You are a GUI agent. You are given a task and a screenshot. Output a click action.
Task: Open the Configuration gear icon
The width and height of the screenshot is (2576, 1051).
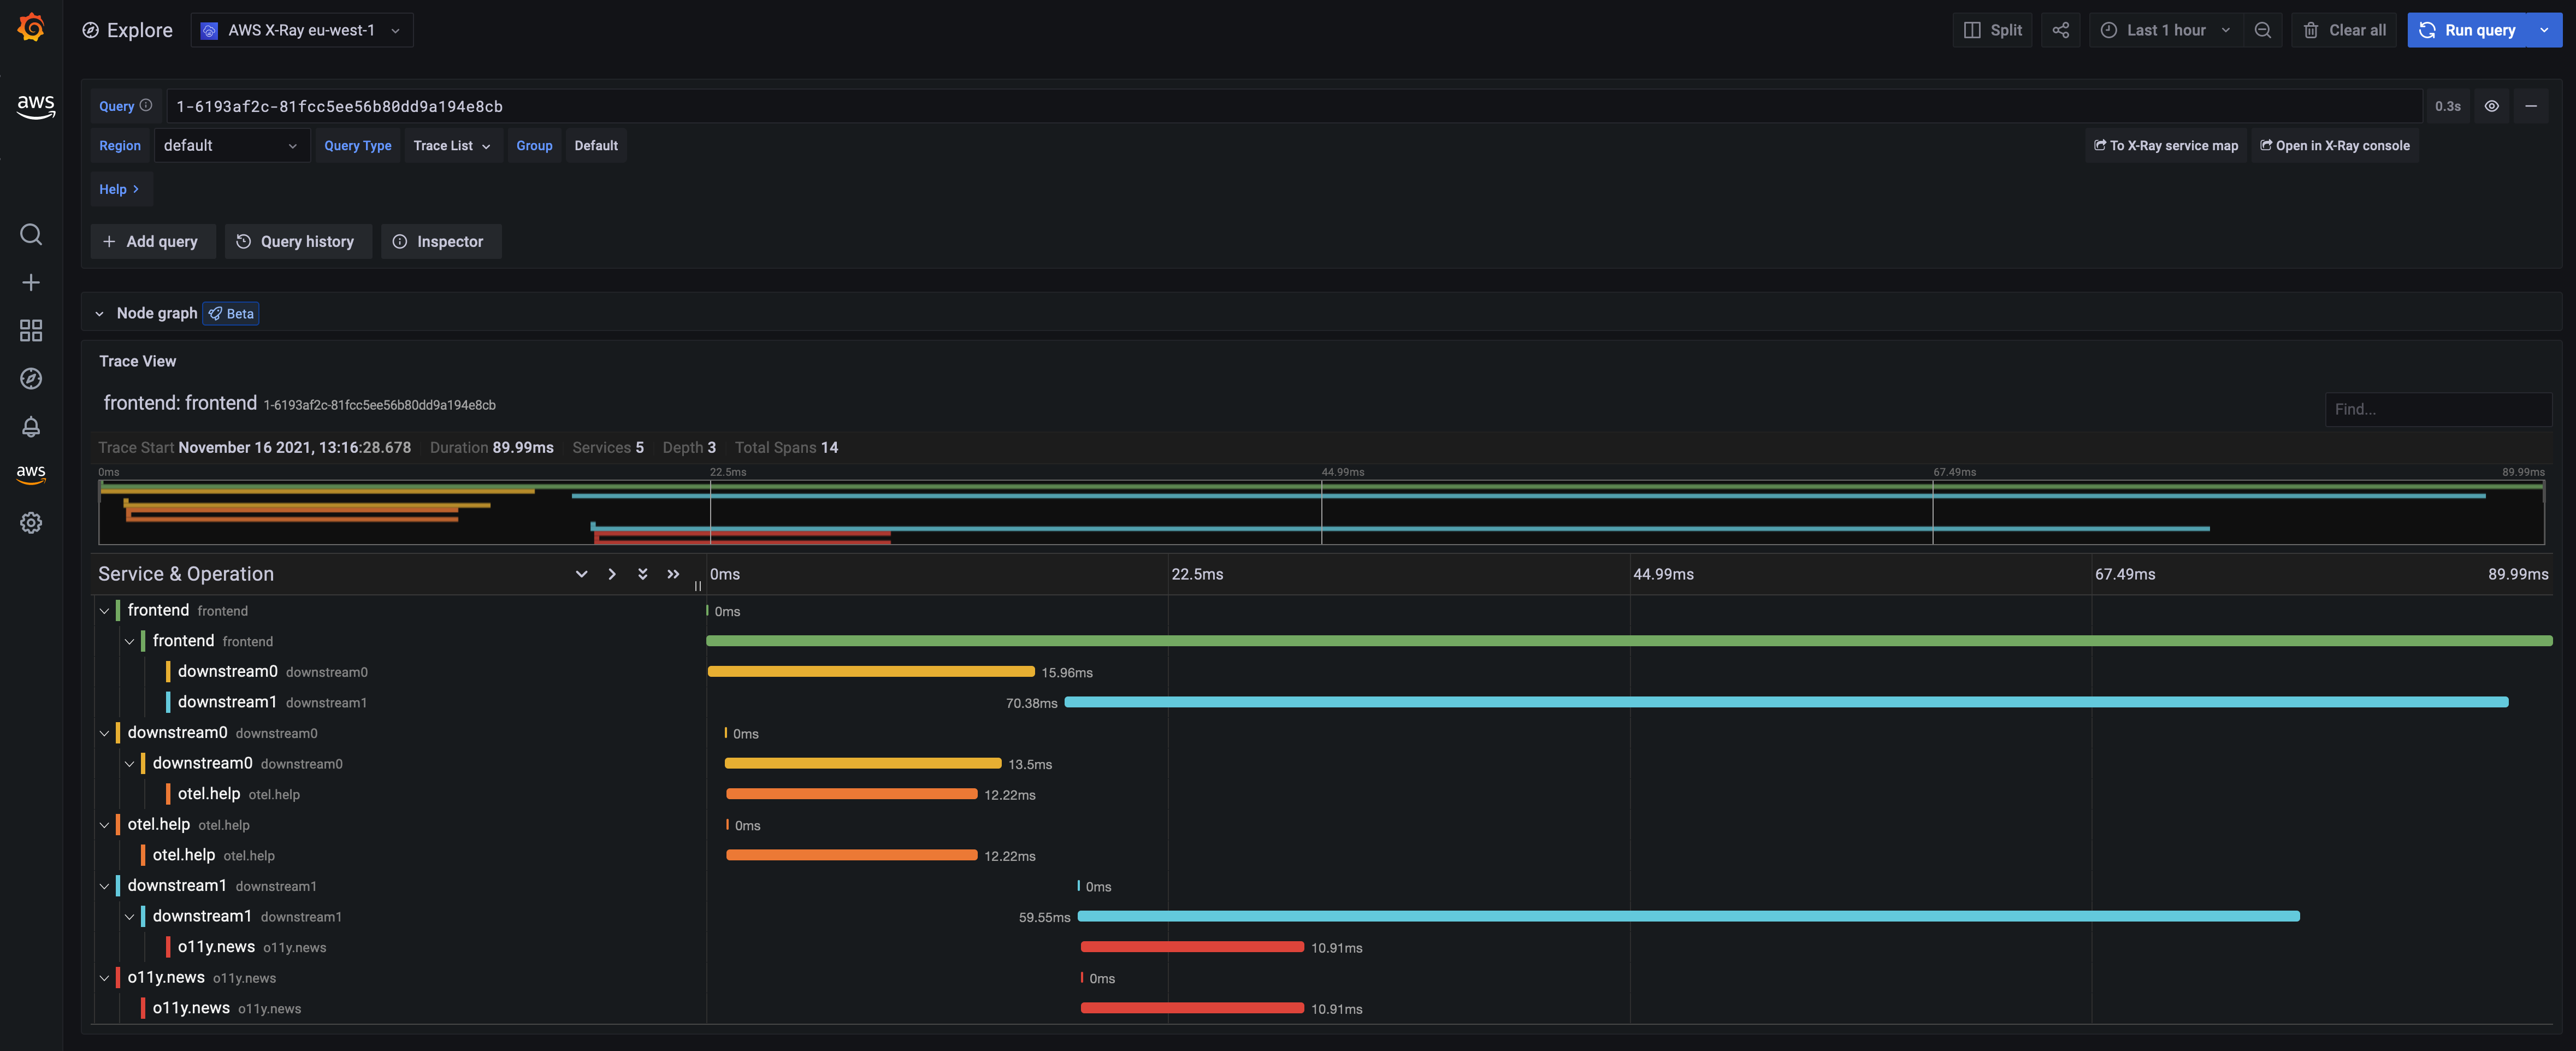31,523
